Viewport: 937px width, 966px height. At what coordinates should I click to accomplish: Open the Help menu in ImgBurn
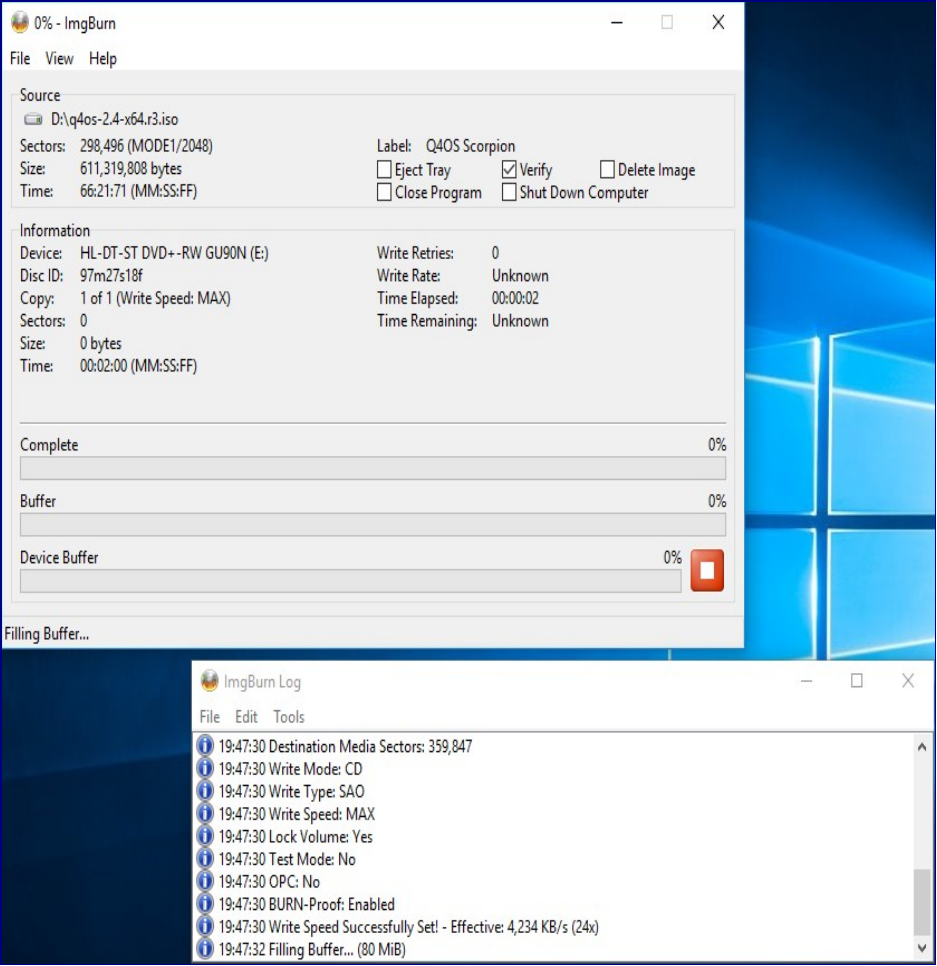(x=102, y=59)
